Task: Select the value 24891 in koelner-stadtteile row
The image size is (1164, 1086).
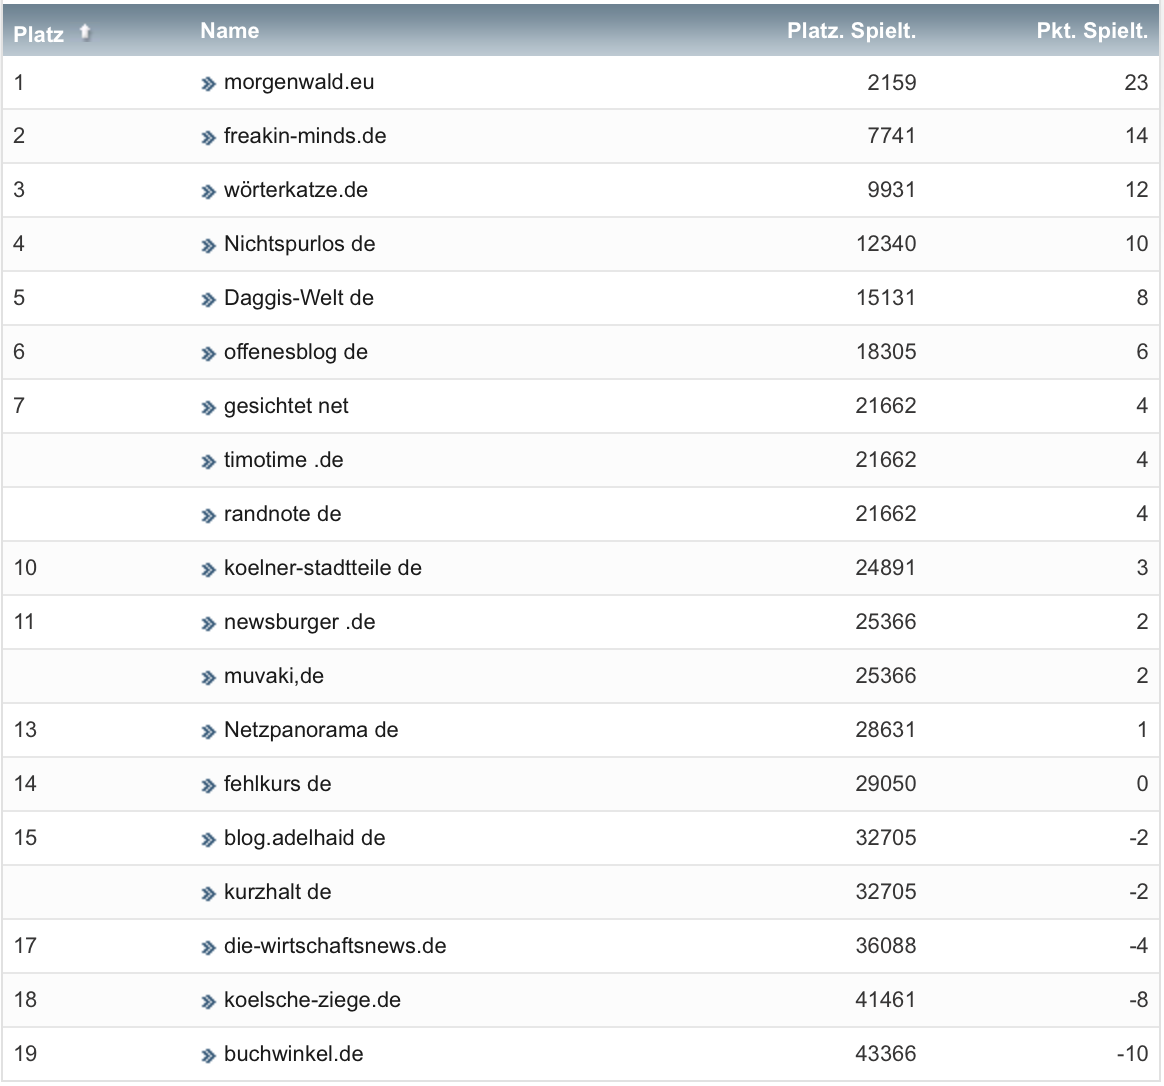Action: click(886, 568)
